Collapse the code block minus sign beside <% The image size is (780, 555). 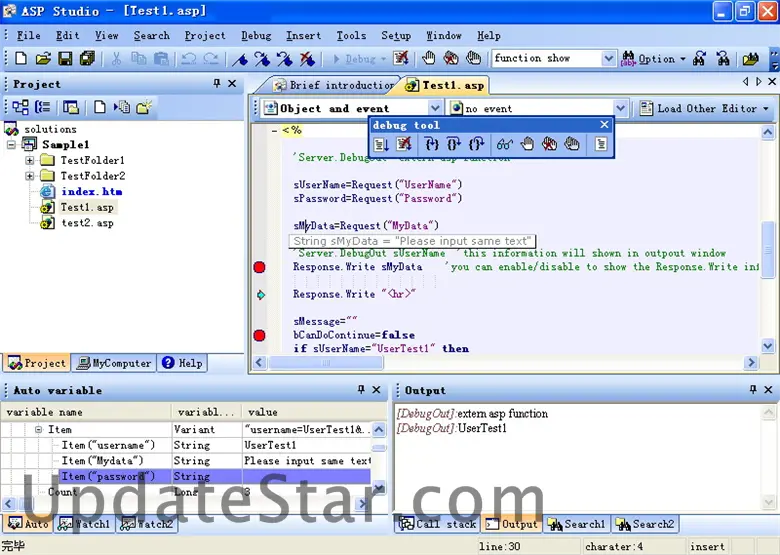pyautogui.click(x=274, y=130)
